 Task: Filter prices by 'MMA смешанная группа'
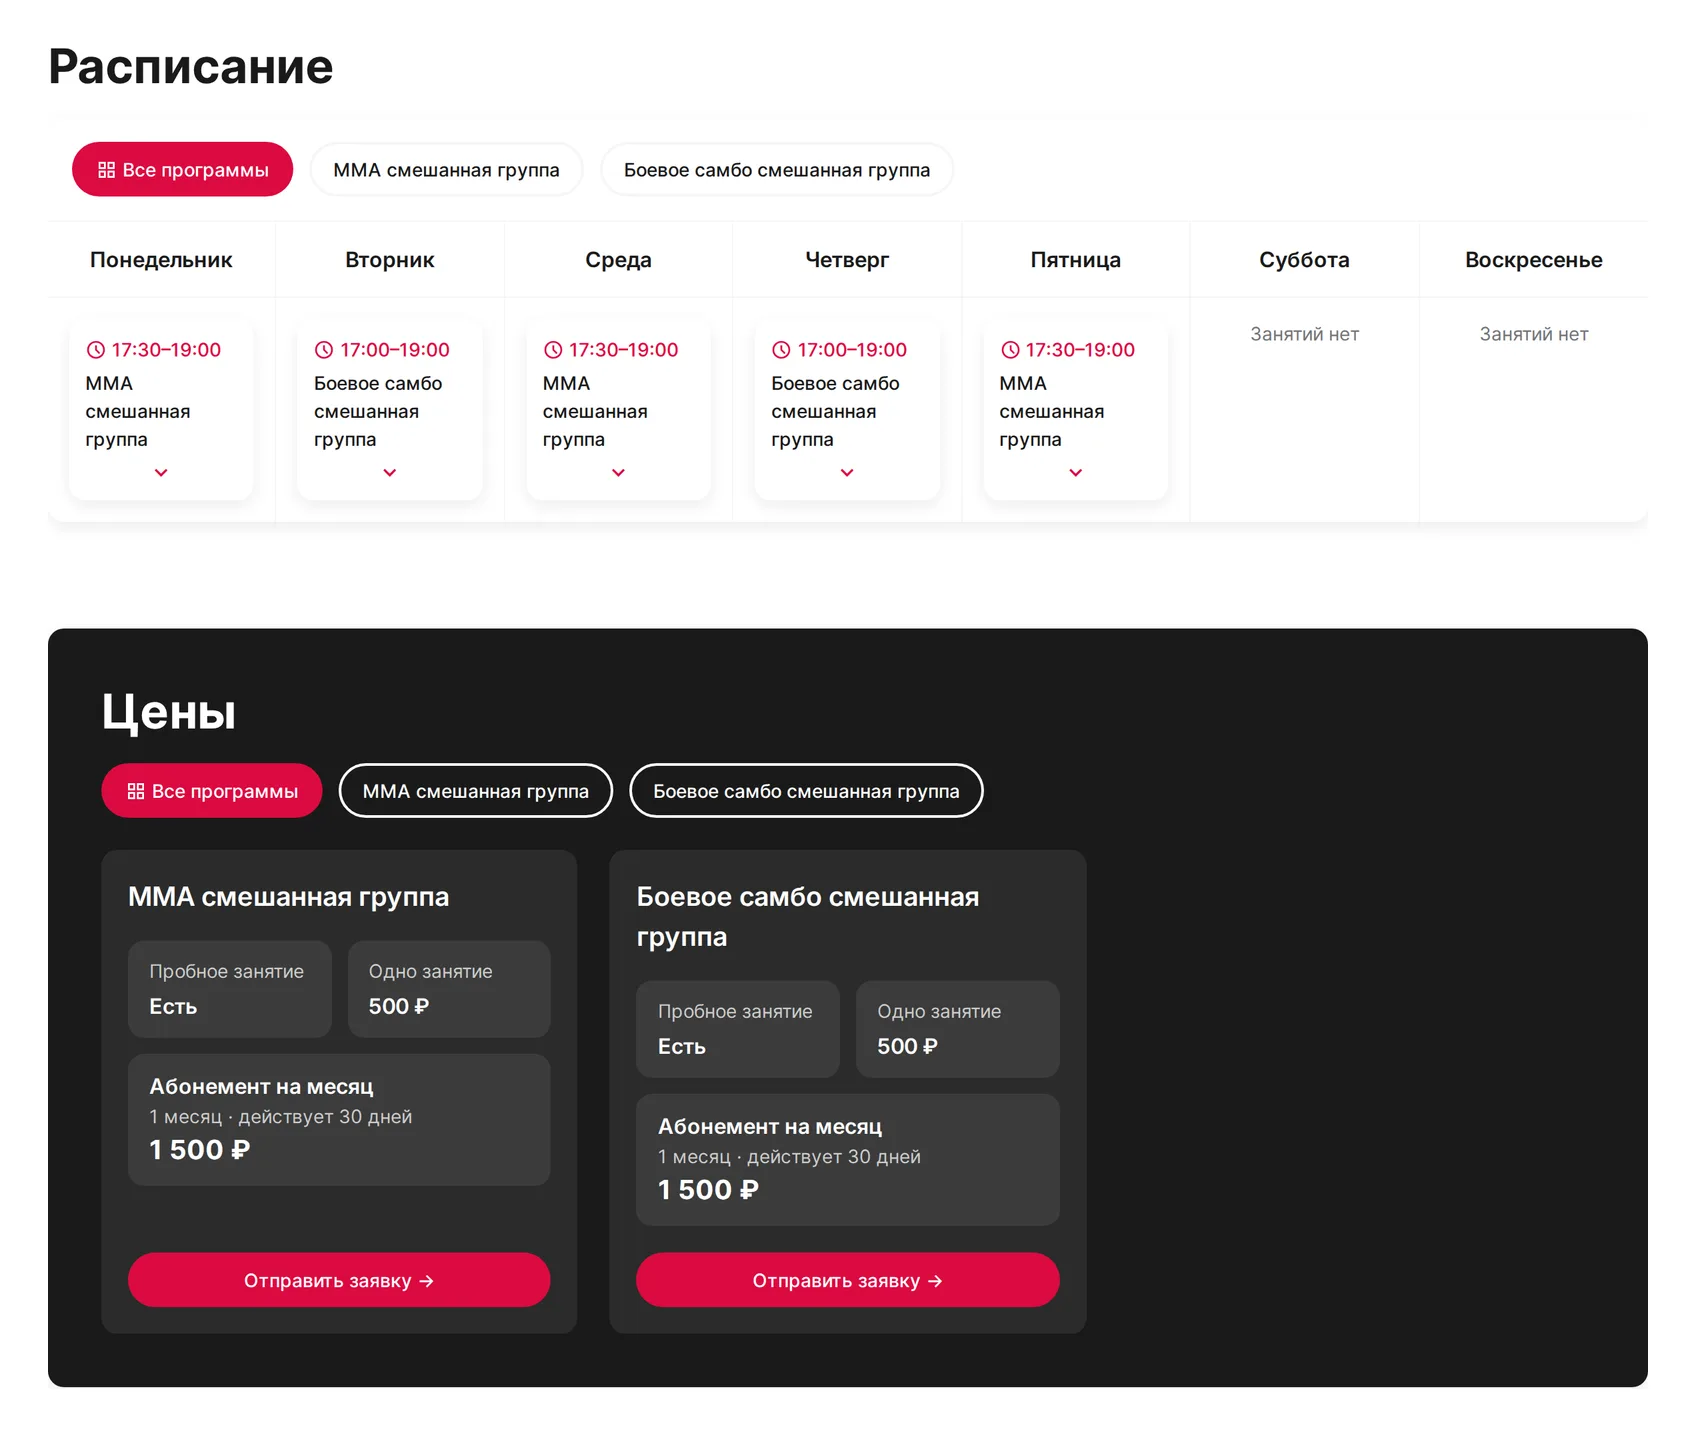pyautogui.click(x=476, y=791)
